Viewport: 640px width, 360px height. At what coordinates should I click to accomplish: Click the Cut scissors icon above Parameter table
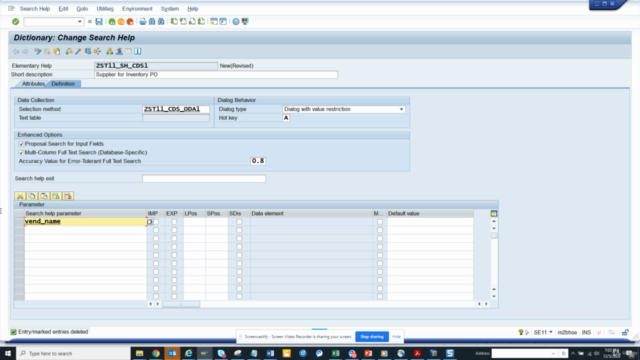coord(20,196)
